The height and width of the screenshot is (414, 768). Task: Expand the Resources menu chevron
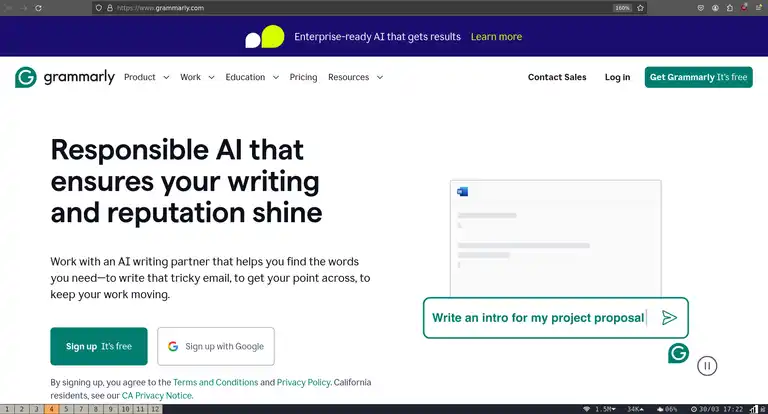pyautogui.click(x=380, y=77)
